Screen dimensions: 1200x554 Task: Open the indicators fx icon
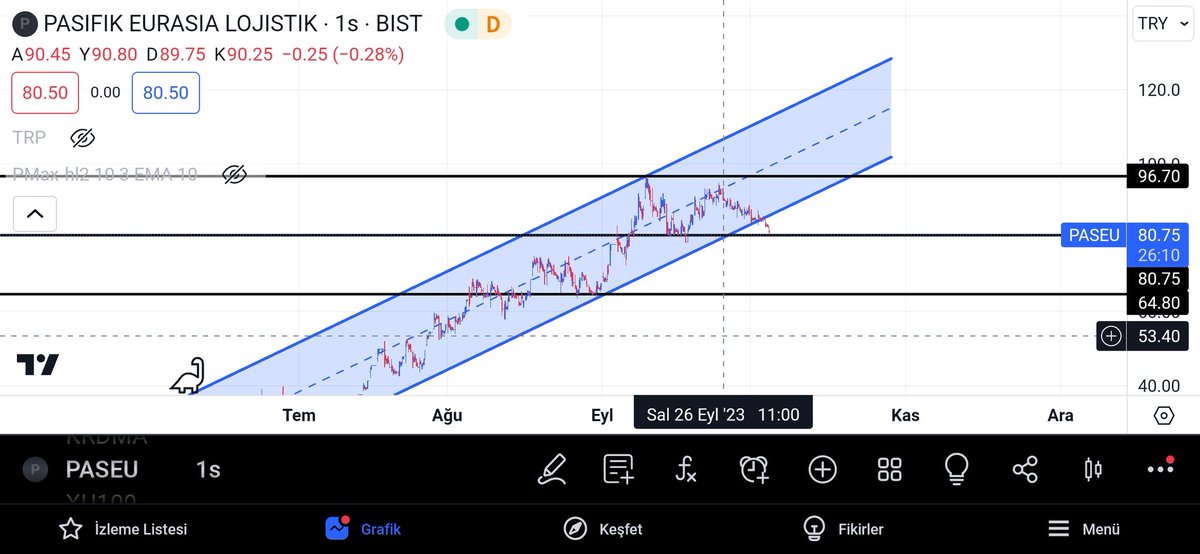[686, 469]
